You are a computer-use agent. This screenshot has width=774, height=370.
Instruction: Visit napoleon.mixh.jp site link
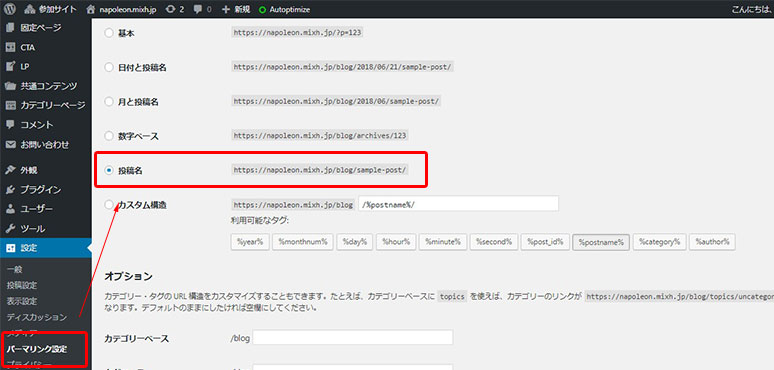[x=121, y=9]
